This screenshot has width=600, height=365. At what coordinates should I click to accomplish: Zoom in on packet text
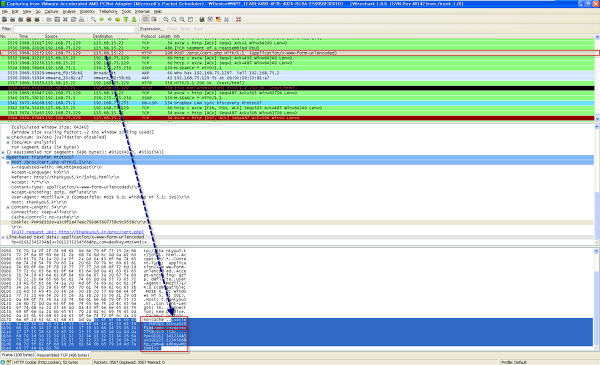[x=166, y=20]
